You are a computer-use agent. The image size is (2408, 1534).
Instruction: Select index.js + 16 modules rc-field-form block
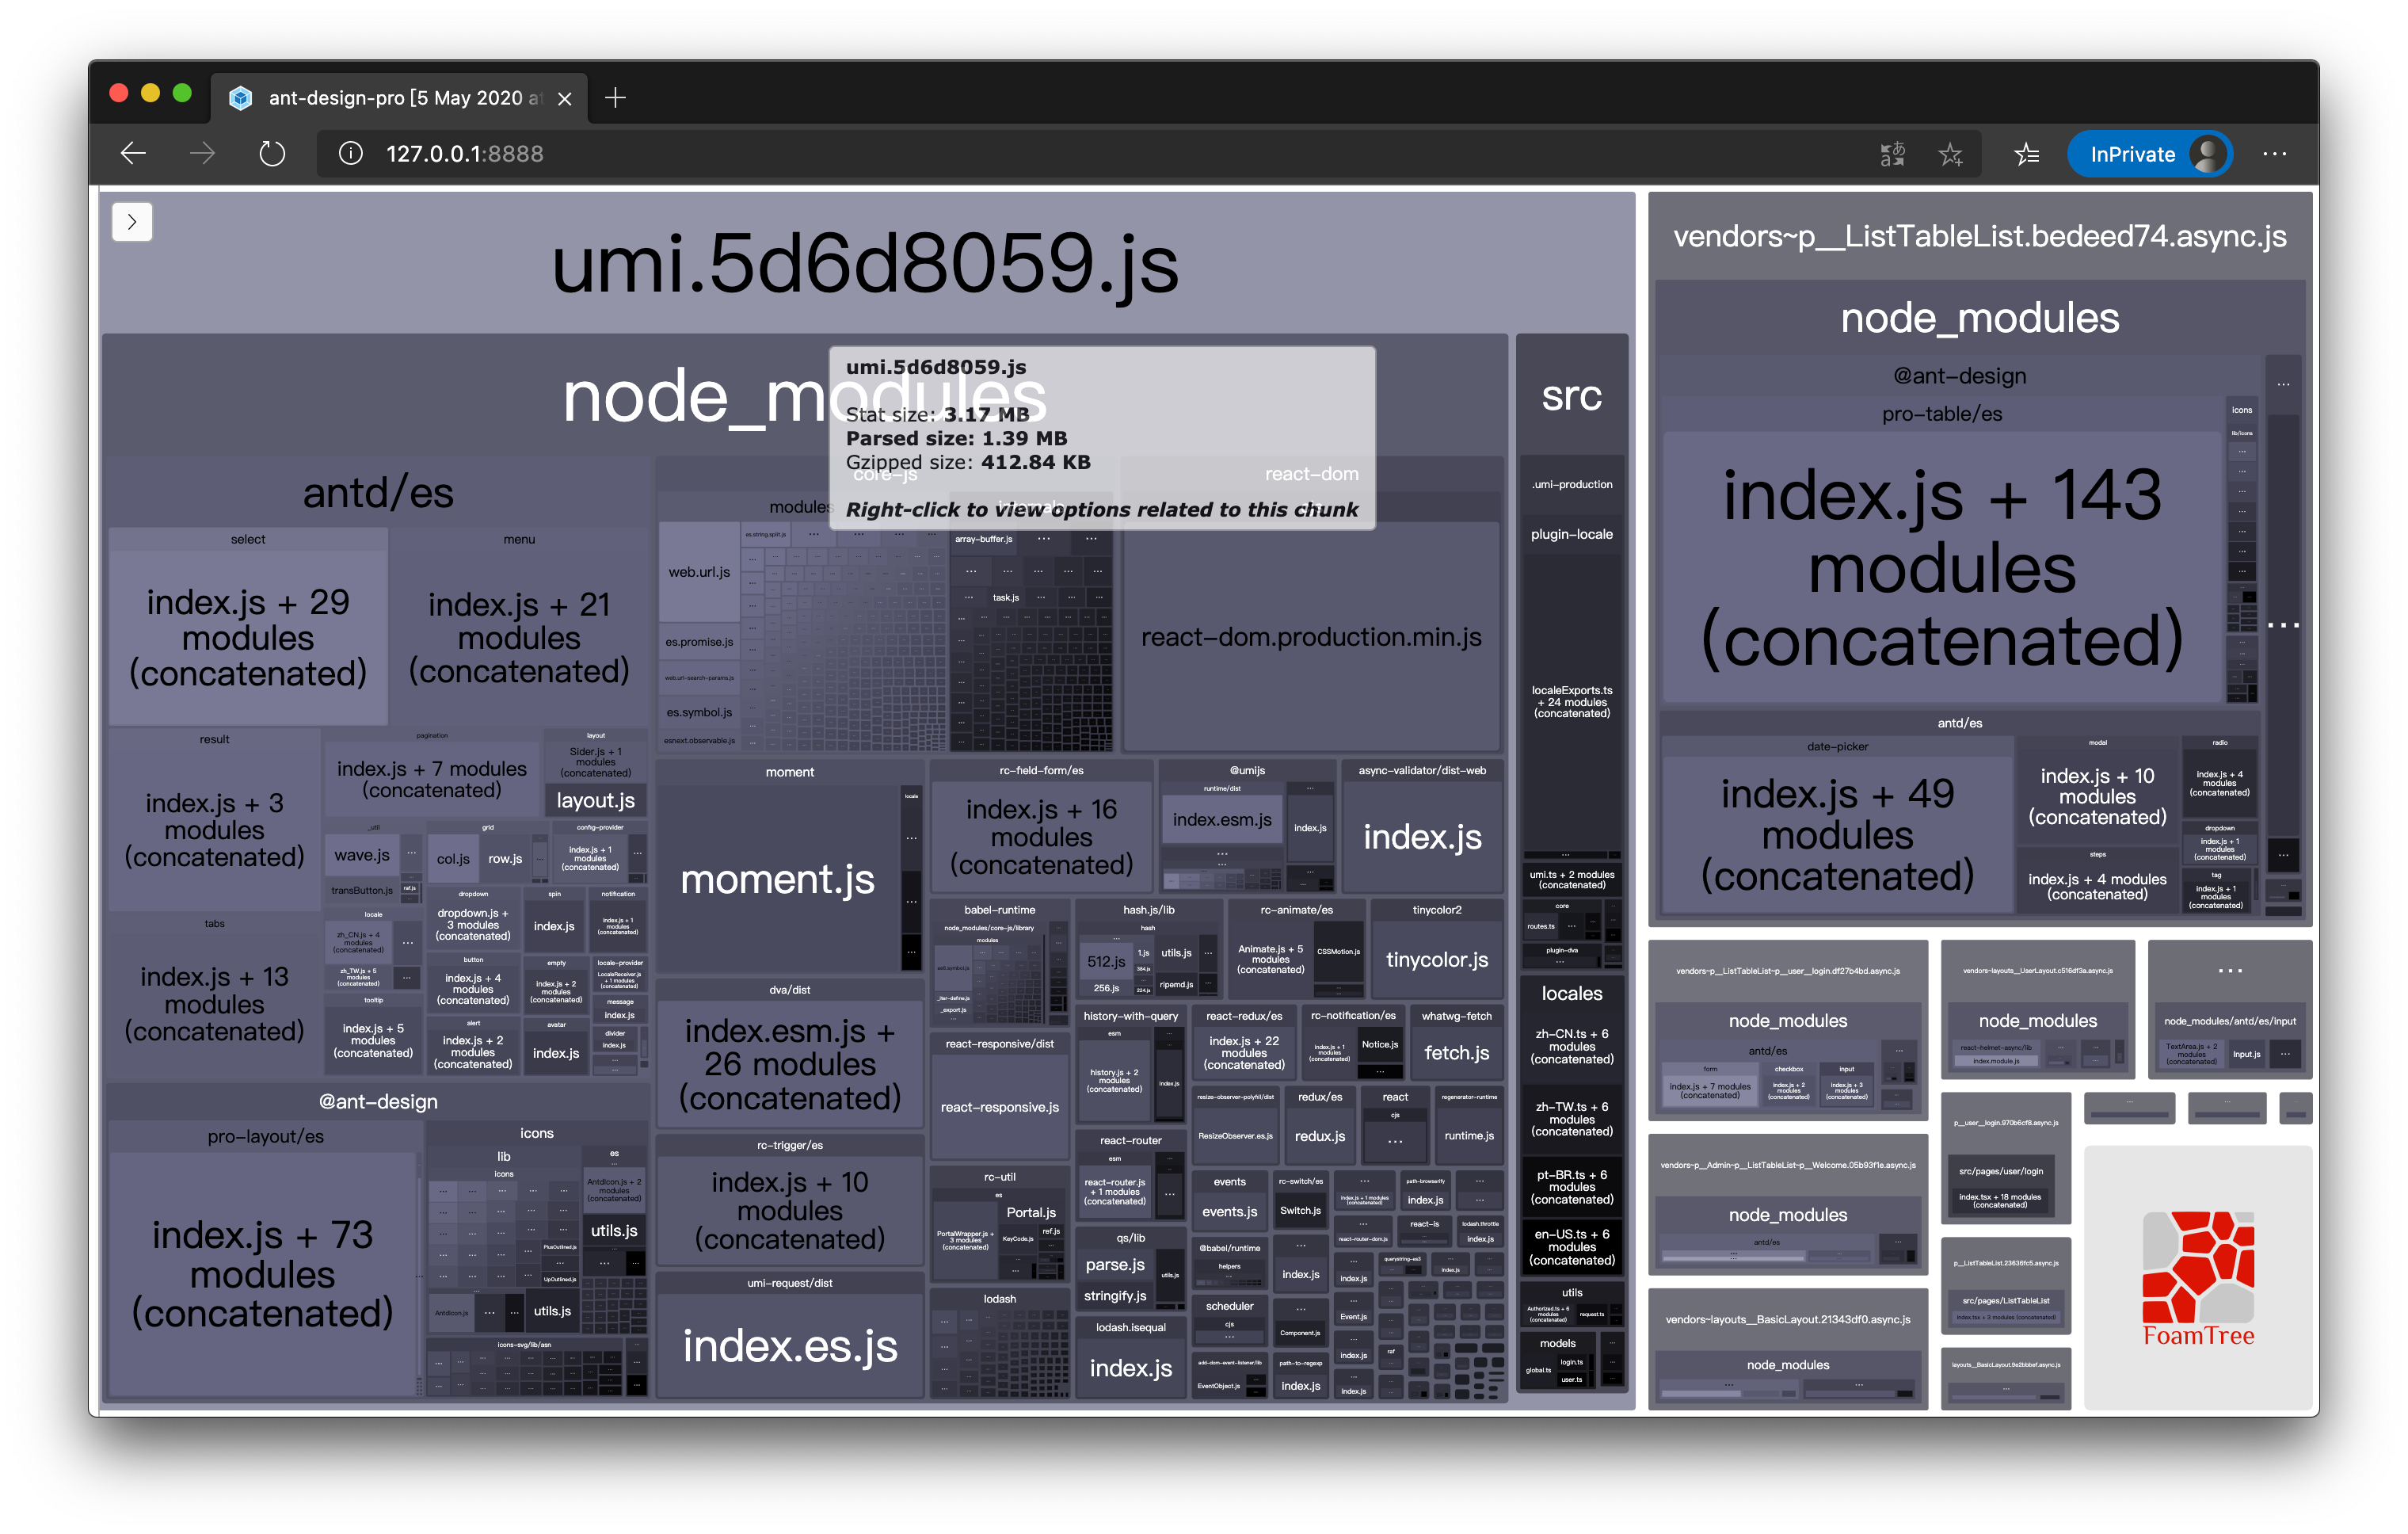tap(1041, 836)
